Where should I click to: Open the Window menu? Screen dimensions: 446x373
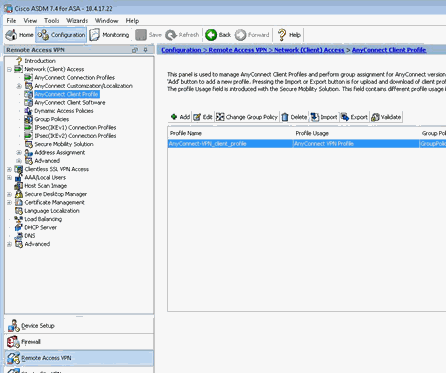point(107,21)
